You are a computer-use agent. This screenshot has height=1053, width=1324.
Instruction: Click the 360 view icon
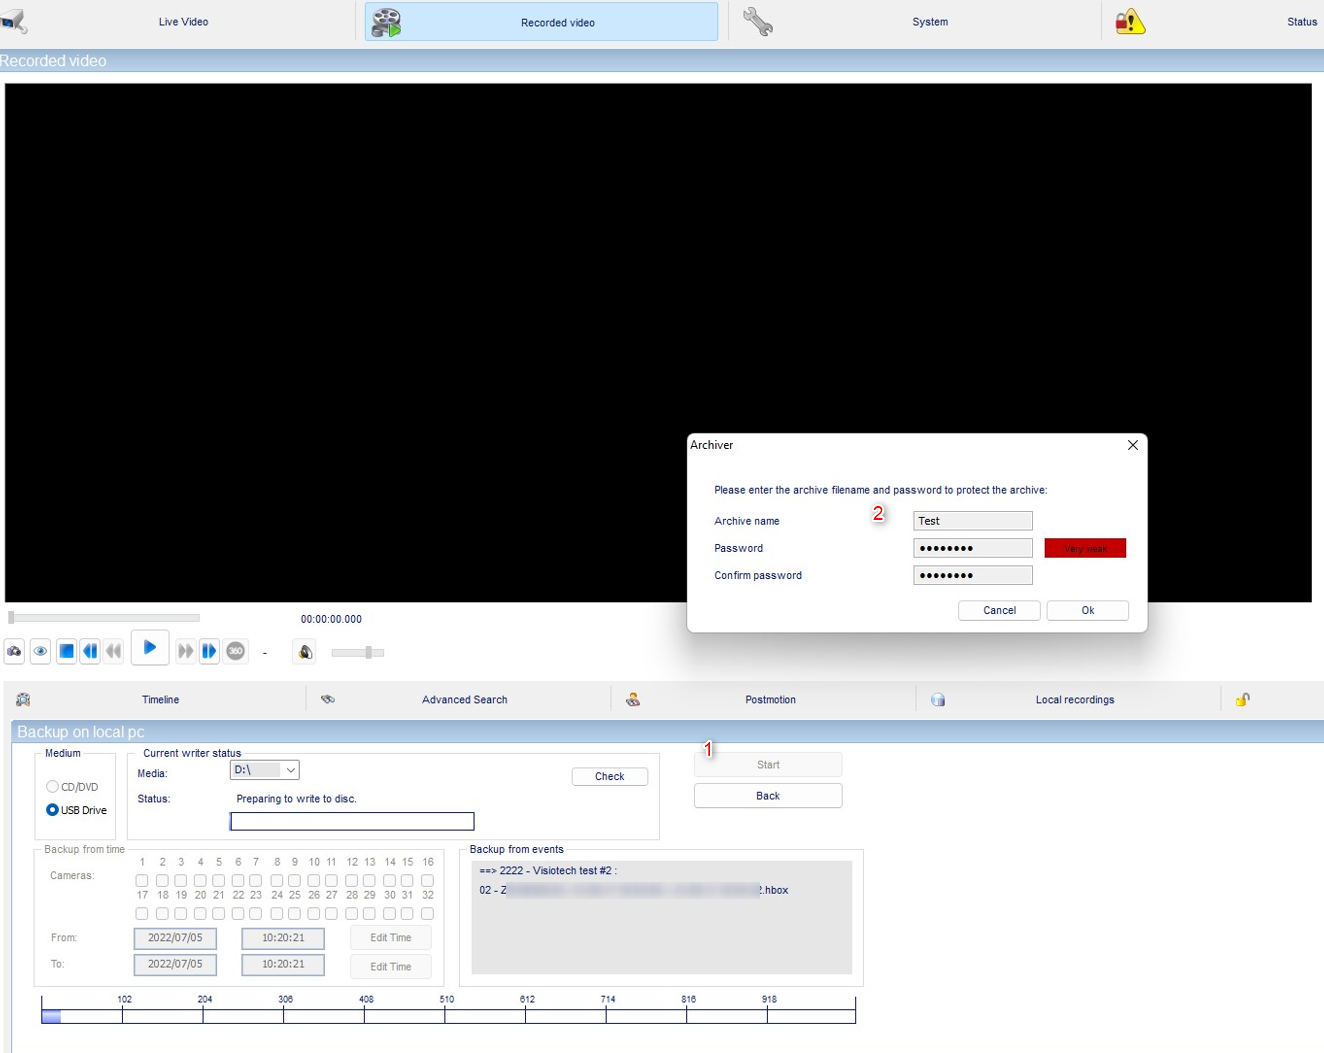tap(236, 652)
